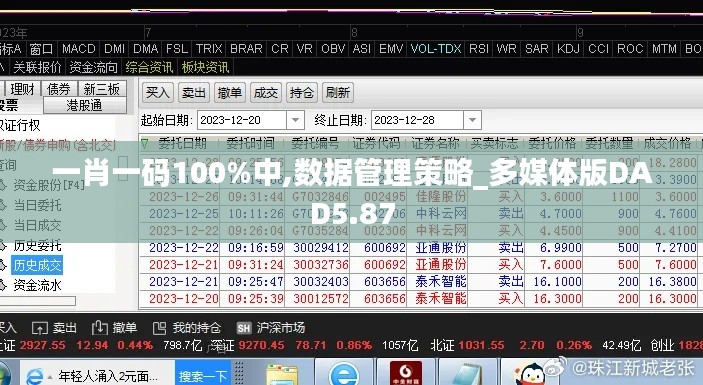
Task: Select the RSI indicator tab
Action: point(478,49)
